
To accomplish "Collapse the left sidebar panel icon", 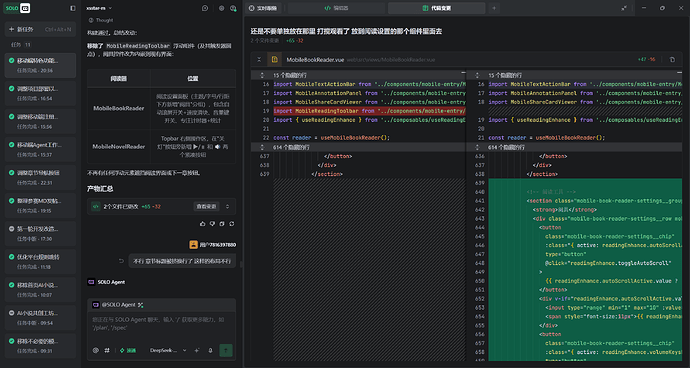I will [73, 8].
